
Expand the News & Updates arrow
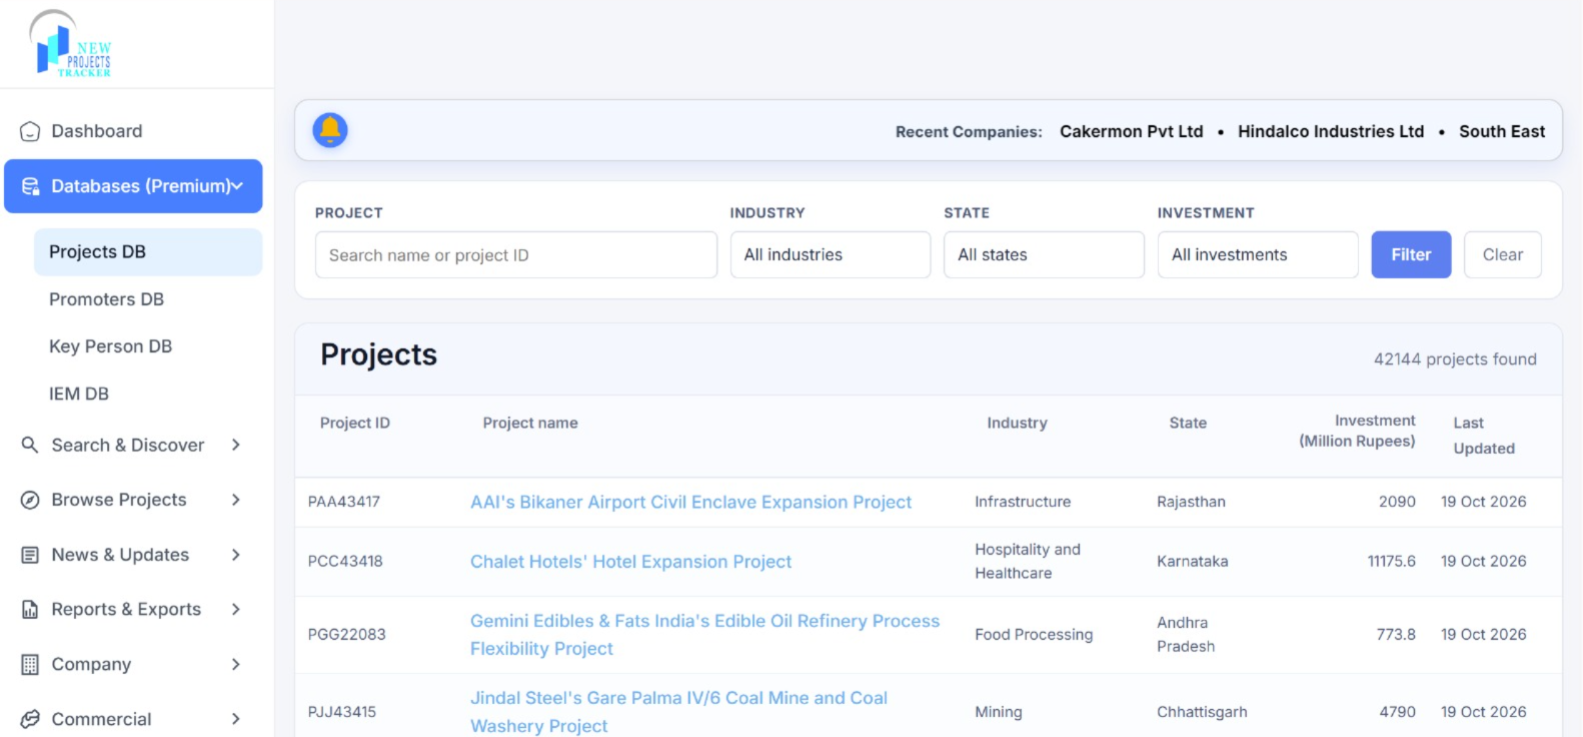coord(236,555)
